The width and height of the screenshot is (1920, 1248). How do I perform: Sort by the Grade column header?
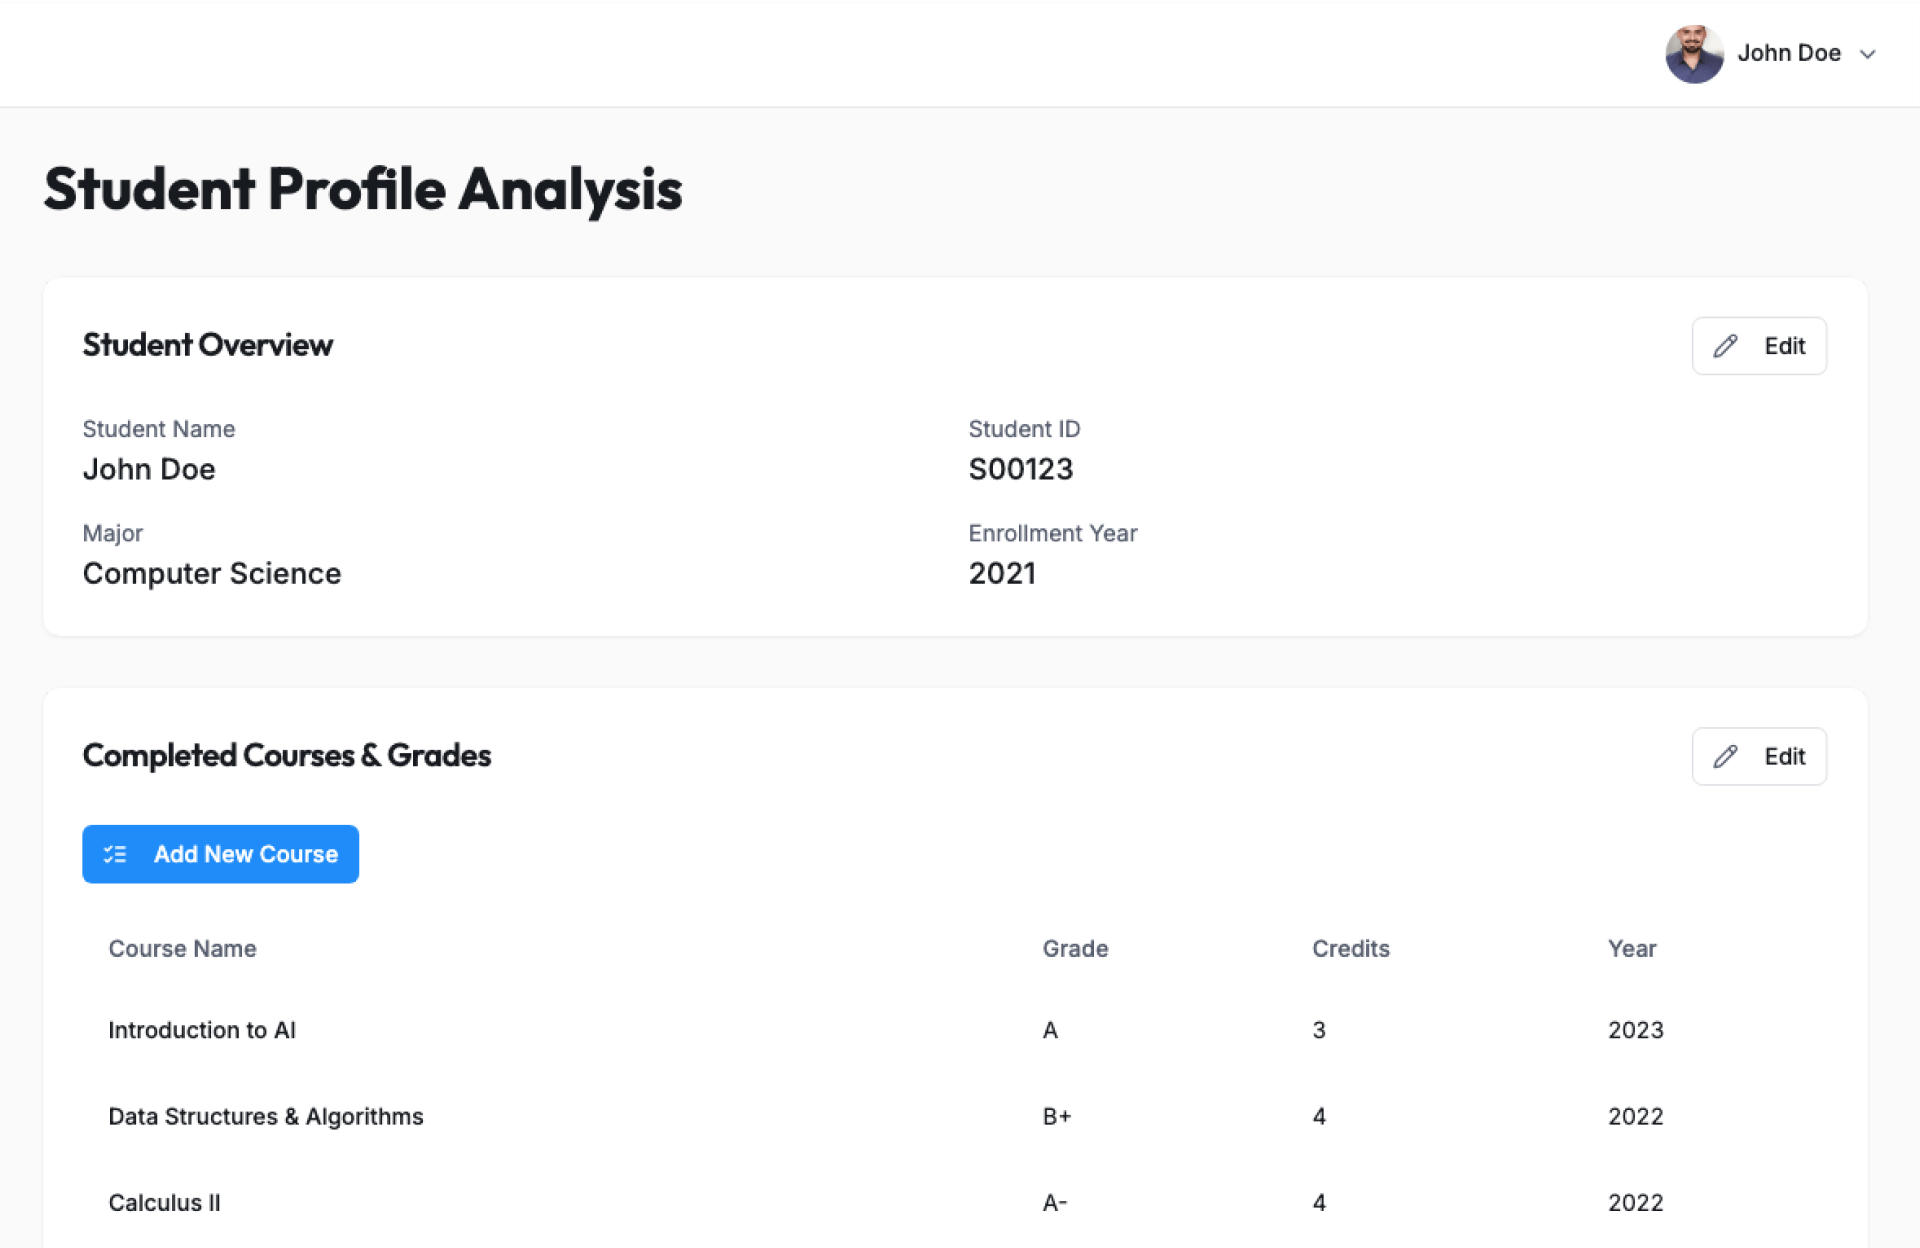click(x=1075, y=949)
